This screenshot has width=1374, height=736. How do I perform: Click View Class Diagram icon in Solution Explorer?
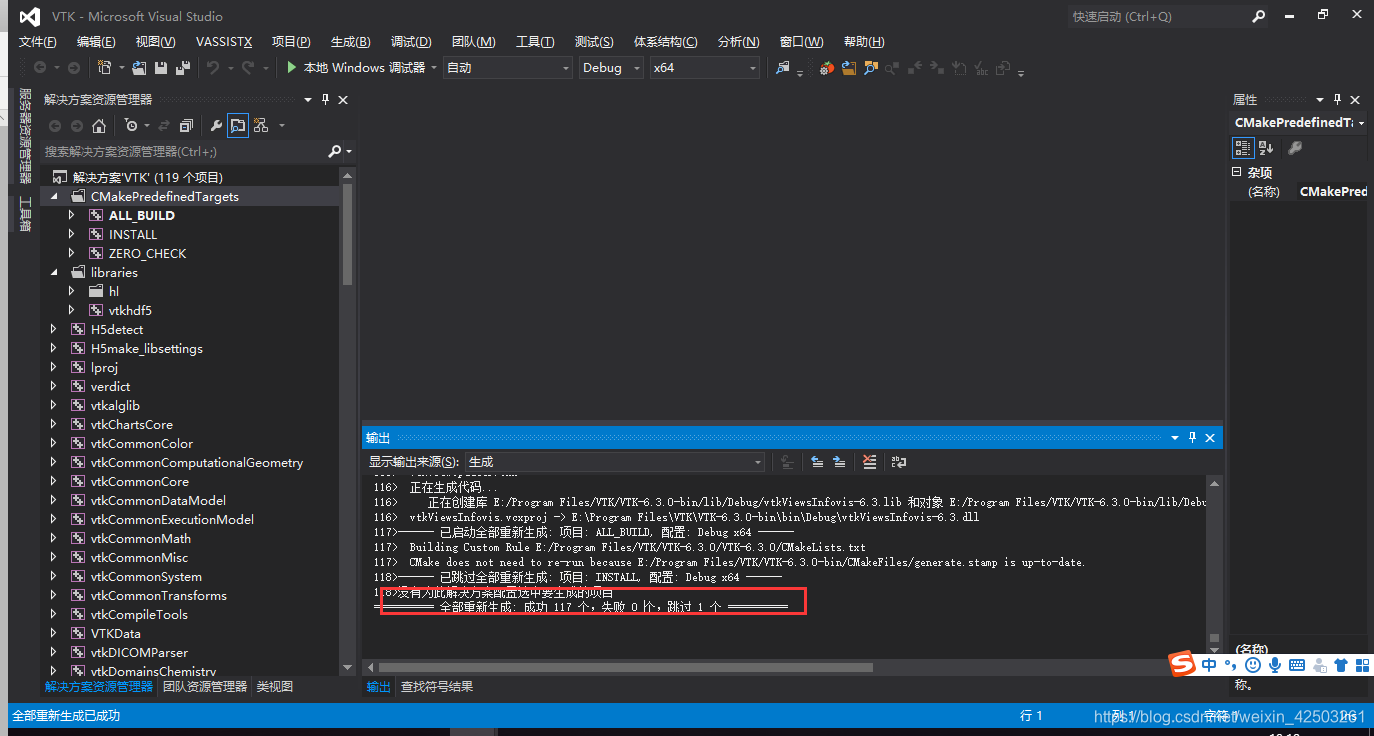coord(261,125)
